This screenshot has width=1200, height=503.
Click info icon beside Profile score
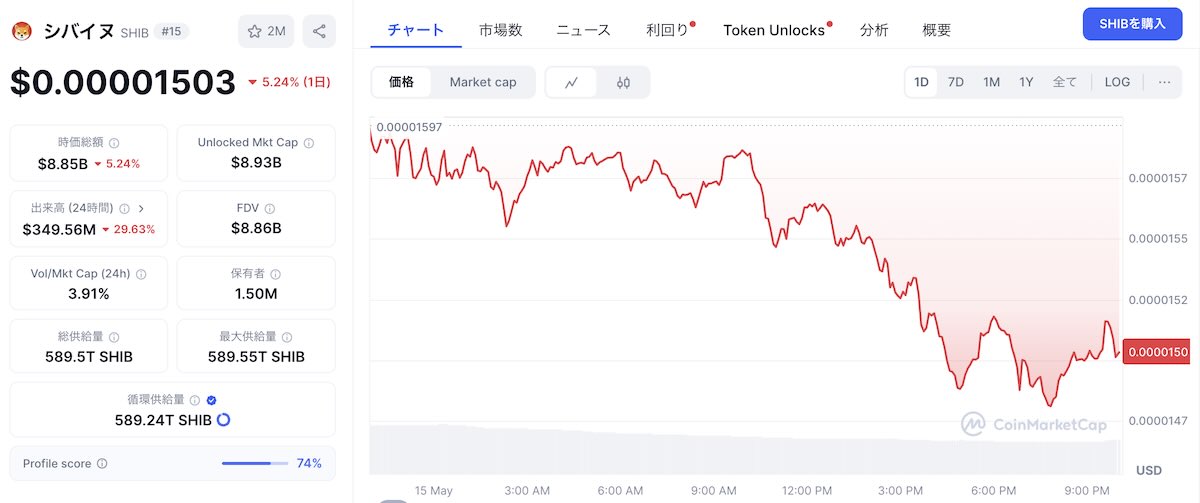(102, 464)
